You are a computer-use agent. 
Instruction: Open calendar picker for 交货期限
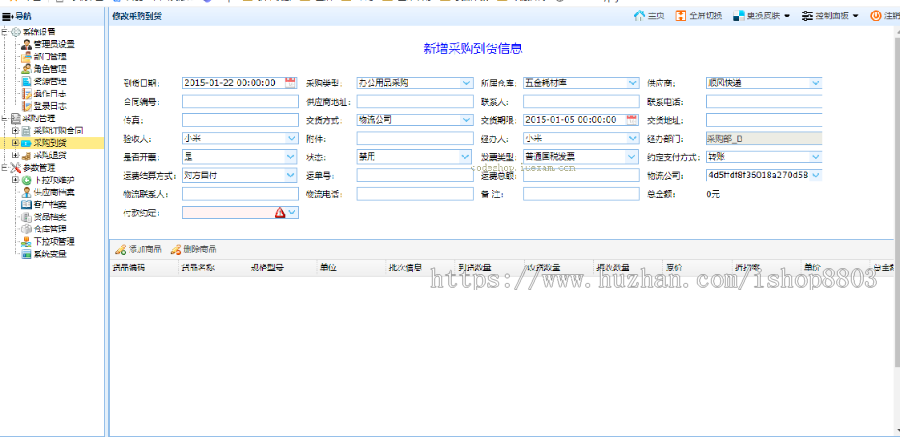pos(631,120)
